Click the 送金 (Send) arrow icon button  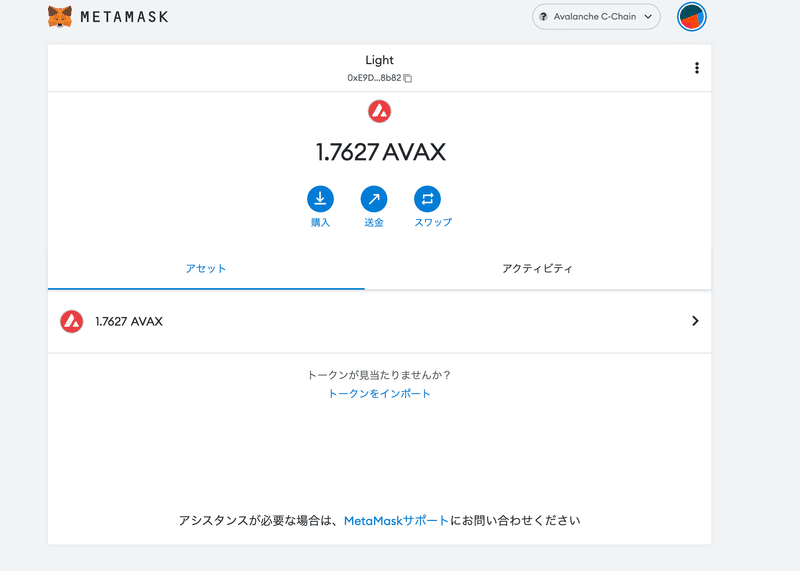374,199
